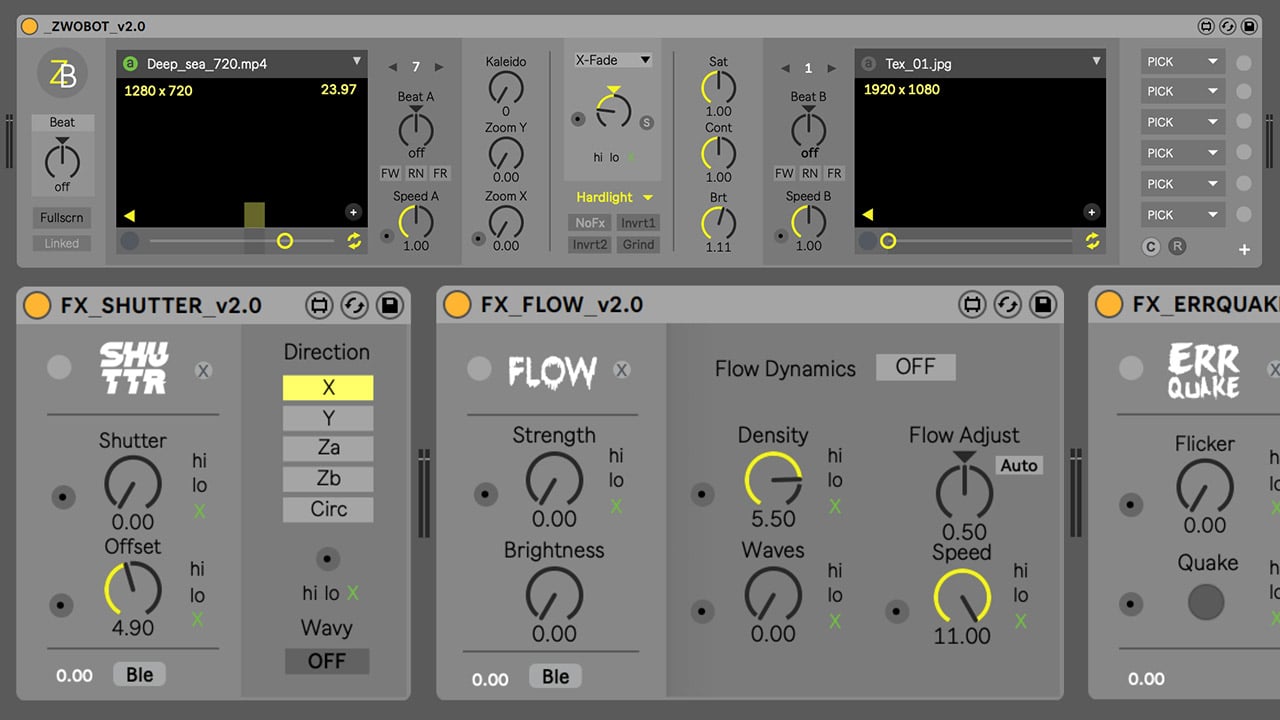Open the Deep_sea_720.mp4 file dropdown

[x=356, y=63]
